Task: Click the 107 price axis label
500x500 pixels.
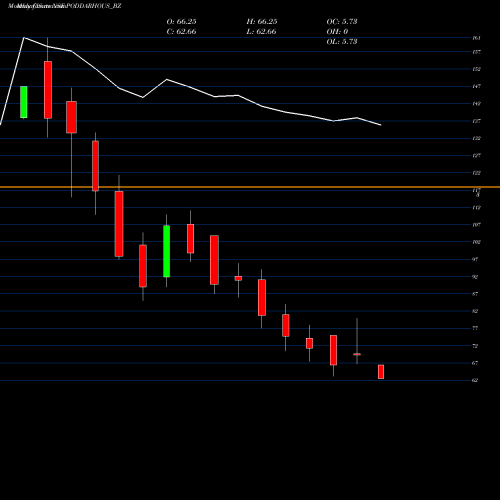Action: [x=477, y=225]
